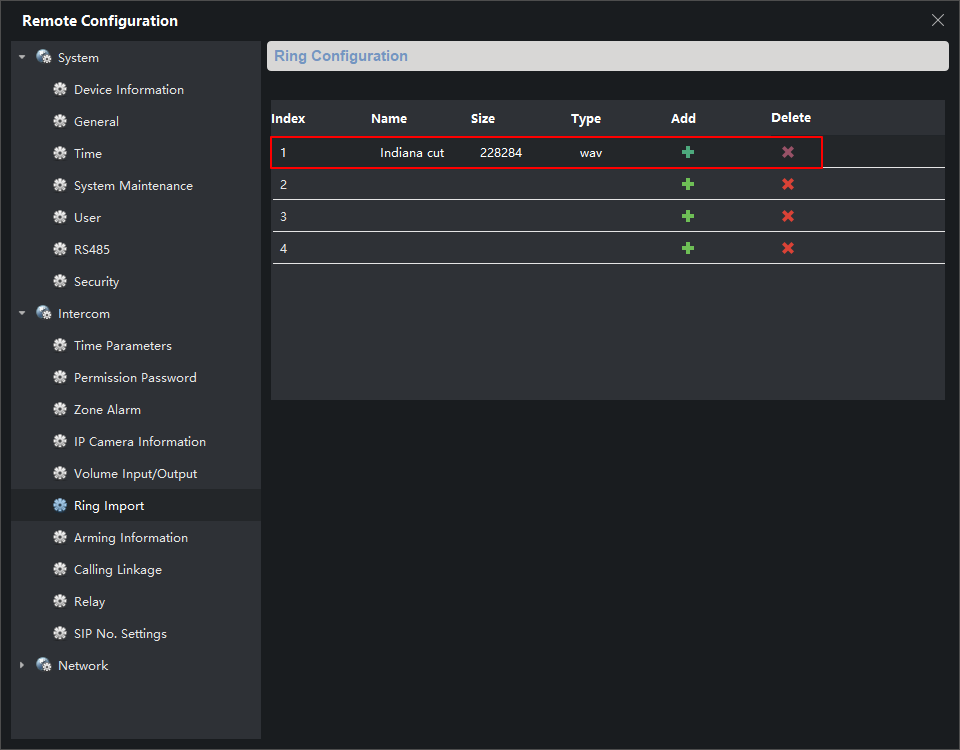Viewport: 960px width, 750px height.
Task: Click the Name column header
Action: coord(389,118)
